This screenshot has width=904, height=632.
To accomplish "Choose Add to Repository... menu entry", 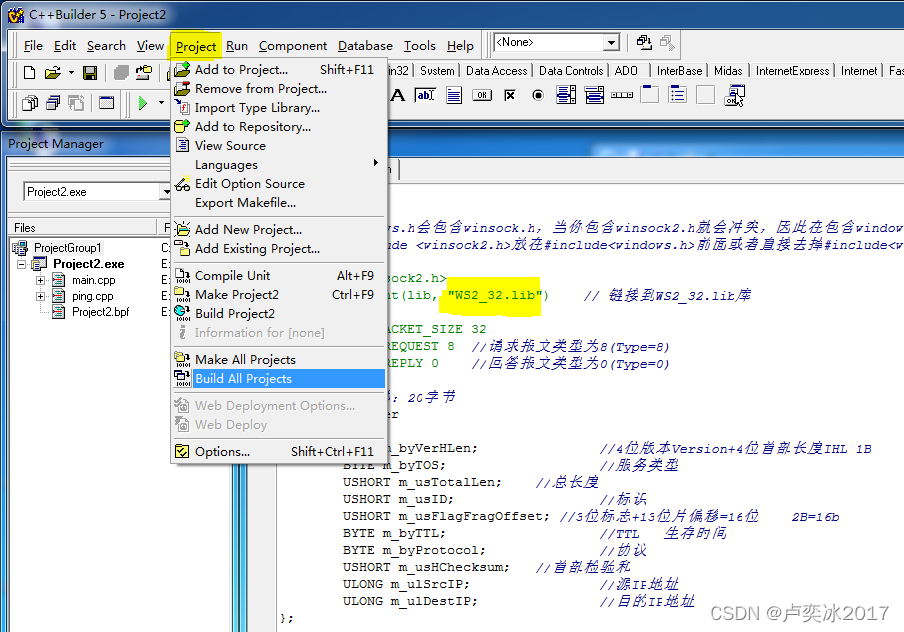I will [x=279, y=127].
